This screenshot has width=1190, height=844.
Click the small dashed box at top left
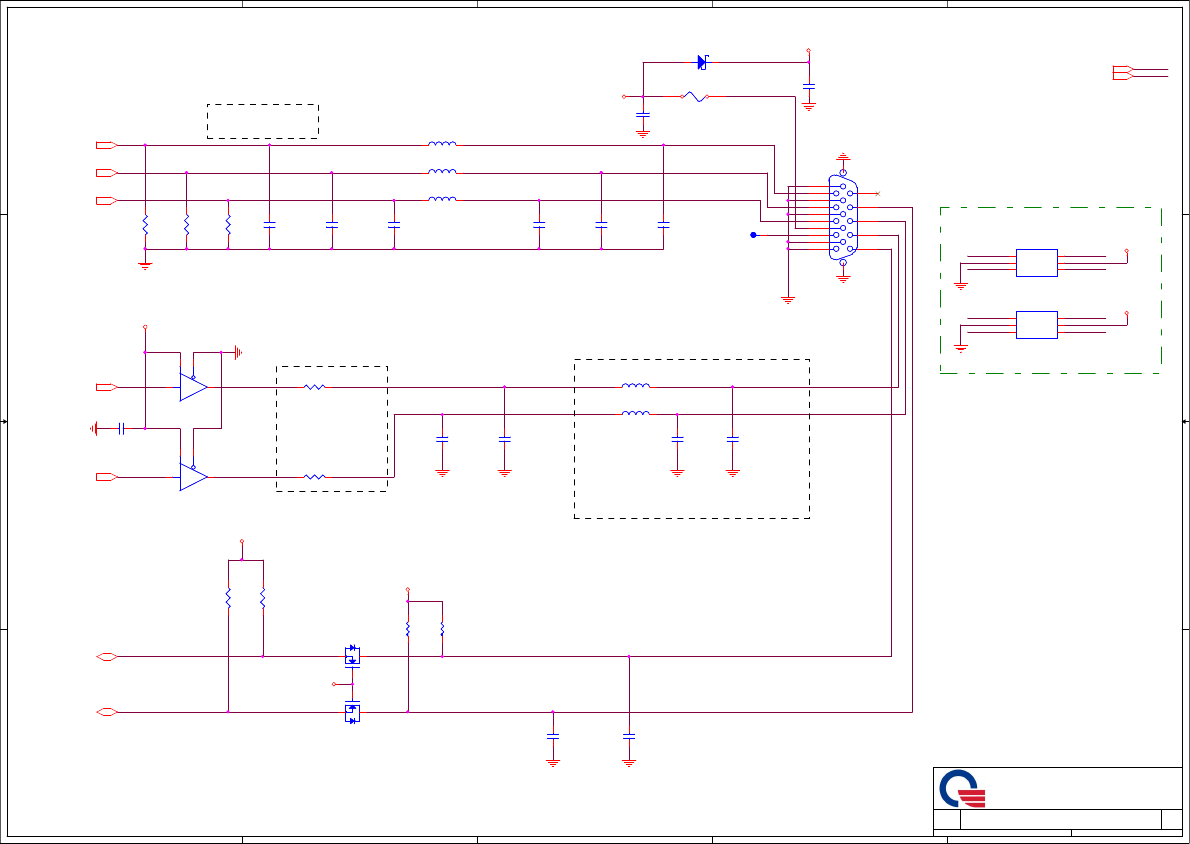263,121
